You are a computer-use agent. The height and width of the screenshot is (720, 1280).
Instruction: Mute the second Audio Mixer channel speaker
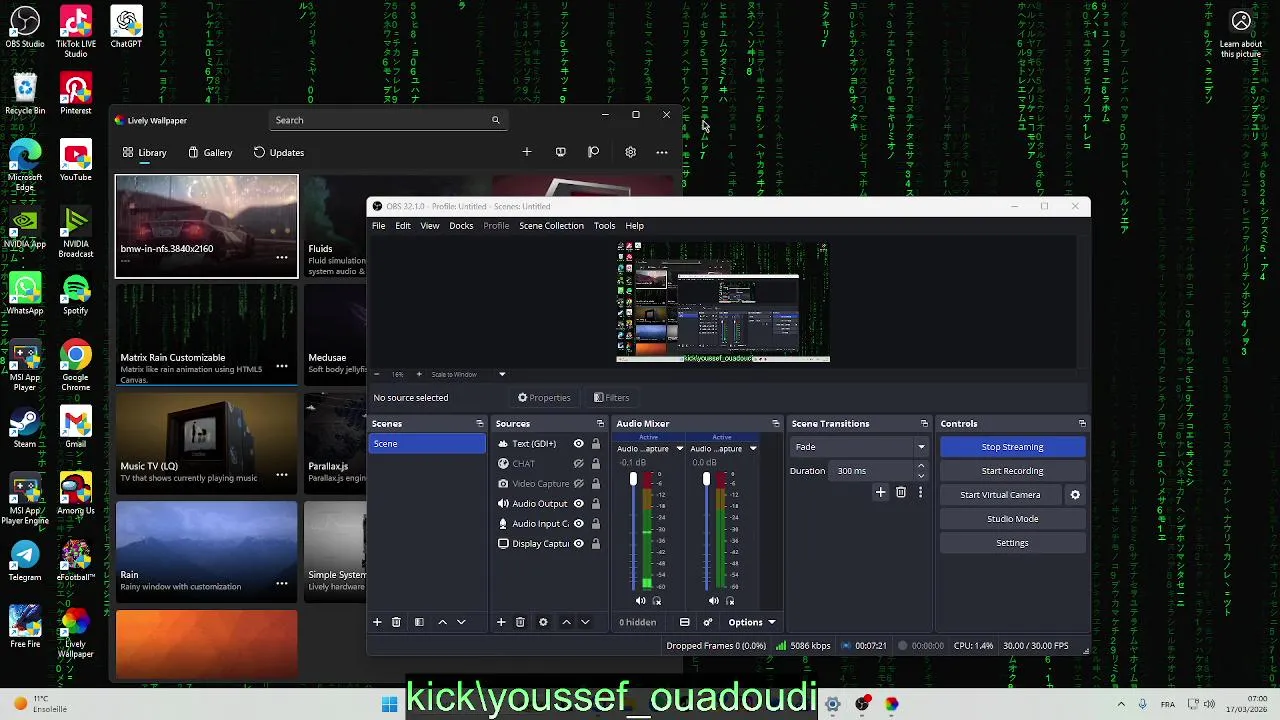(x=713, y=601)
